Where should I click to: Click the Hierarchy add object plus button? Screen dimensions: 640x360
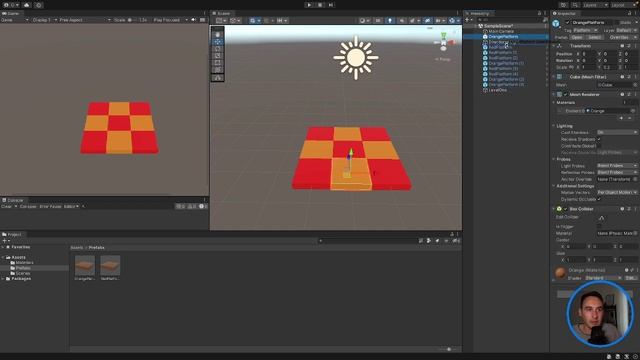point(468,20)
